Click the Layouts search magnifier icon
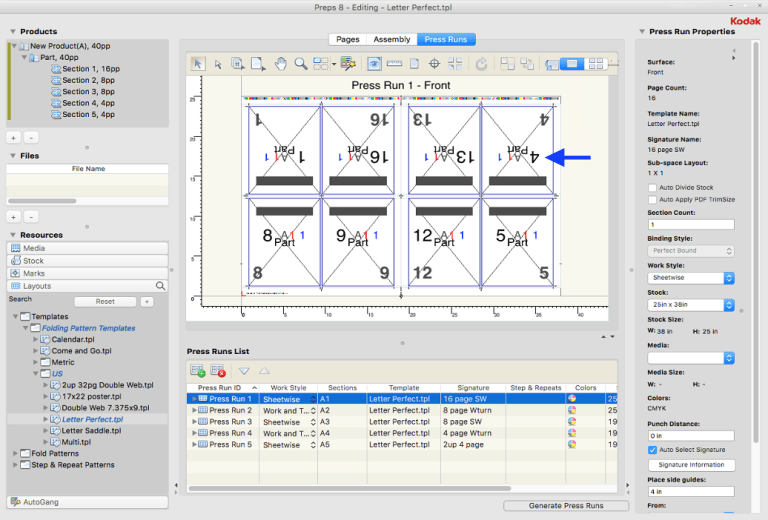 click(x=160, y=286)
